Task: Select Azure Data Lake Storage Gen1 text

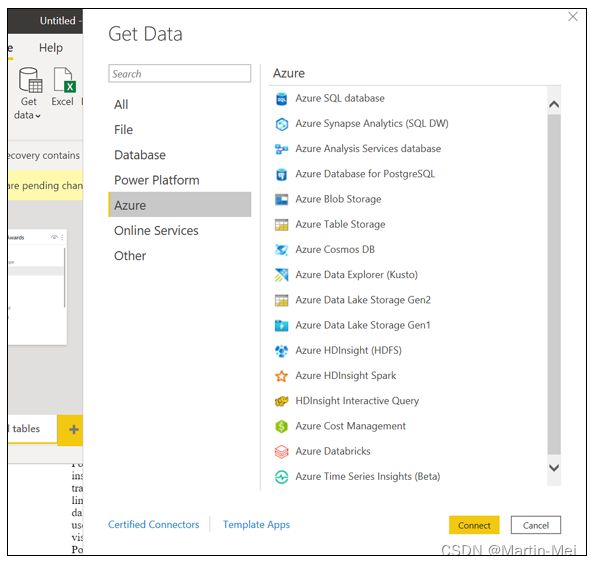Action: pos(363,326)
